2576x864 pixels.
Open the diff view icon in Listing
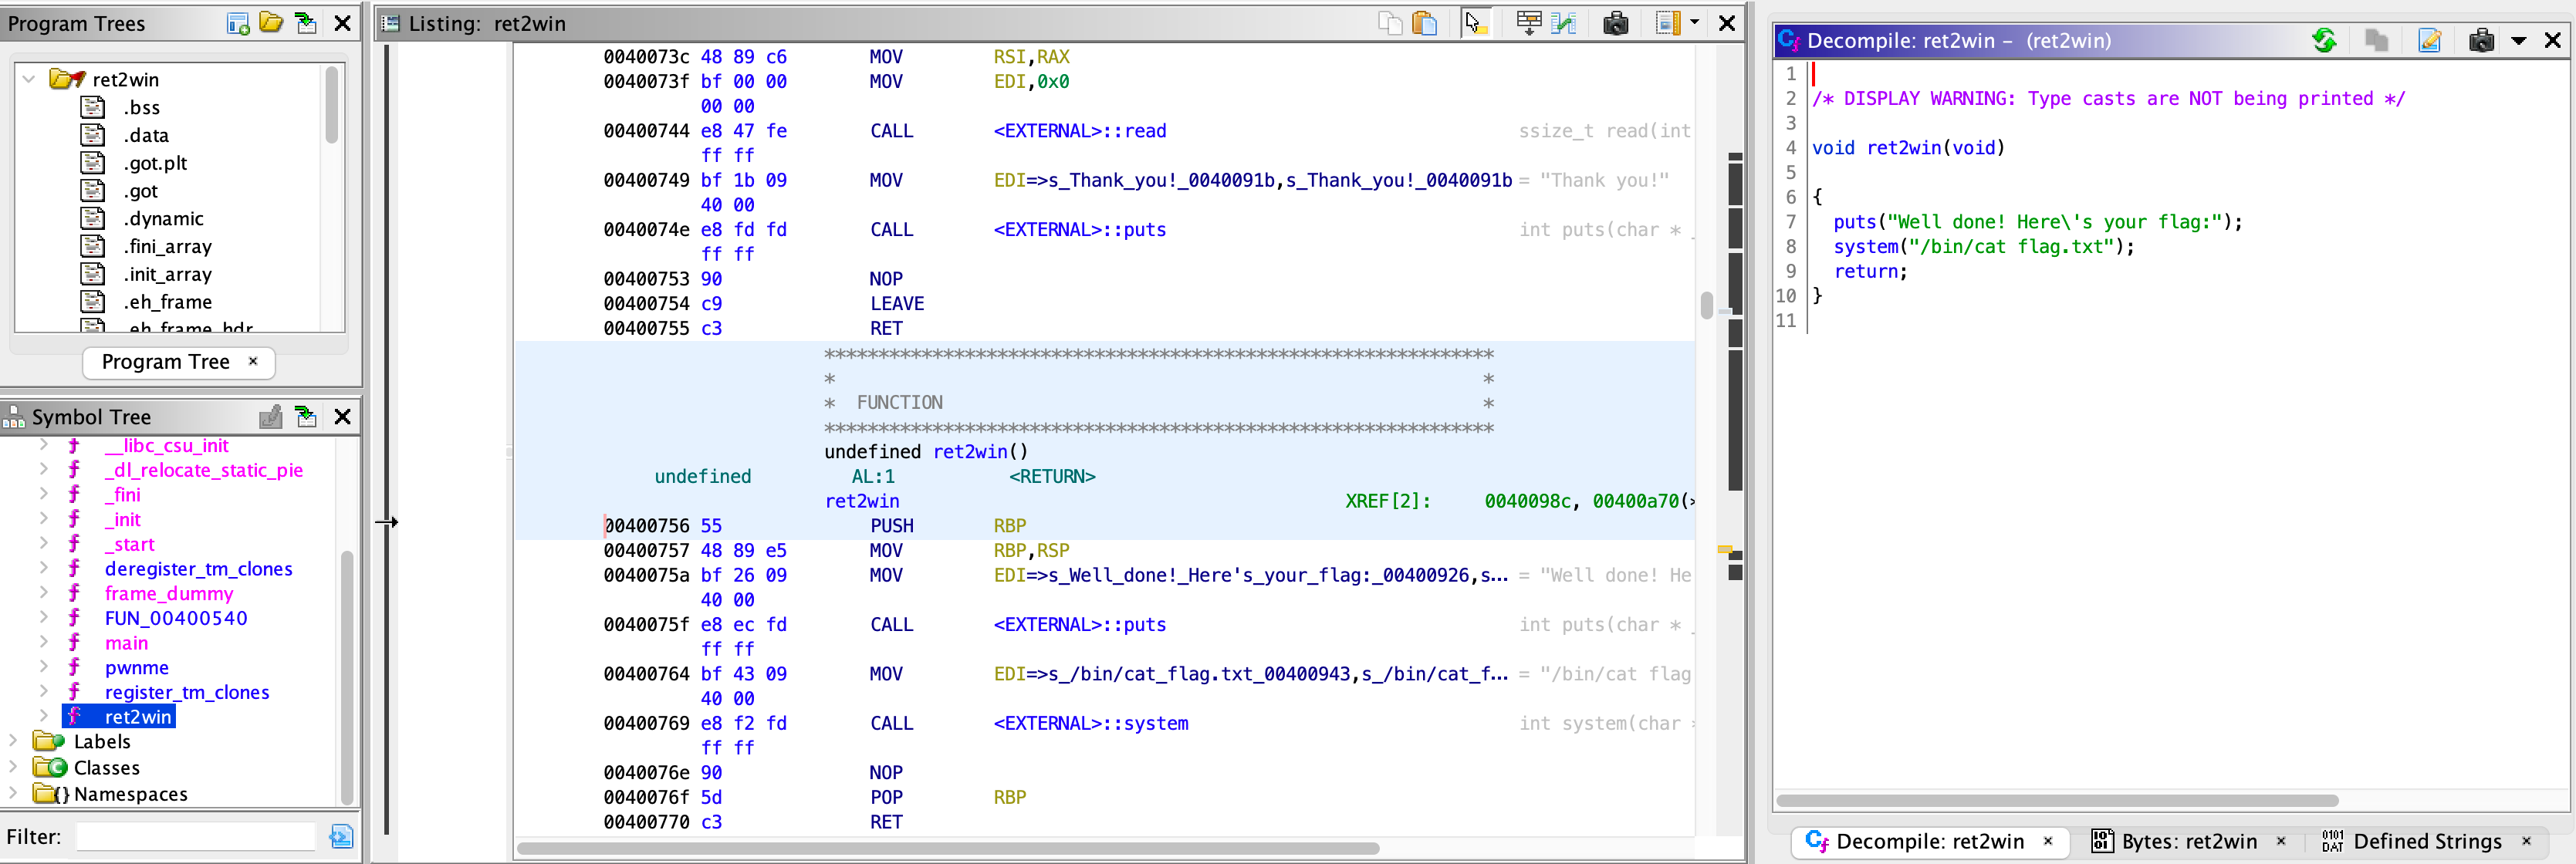pos(1563,23)
